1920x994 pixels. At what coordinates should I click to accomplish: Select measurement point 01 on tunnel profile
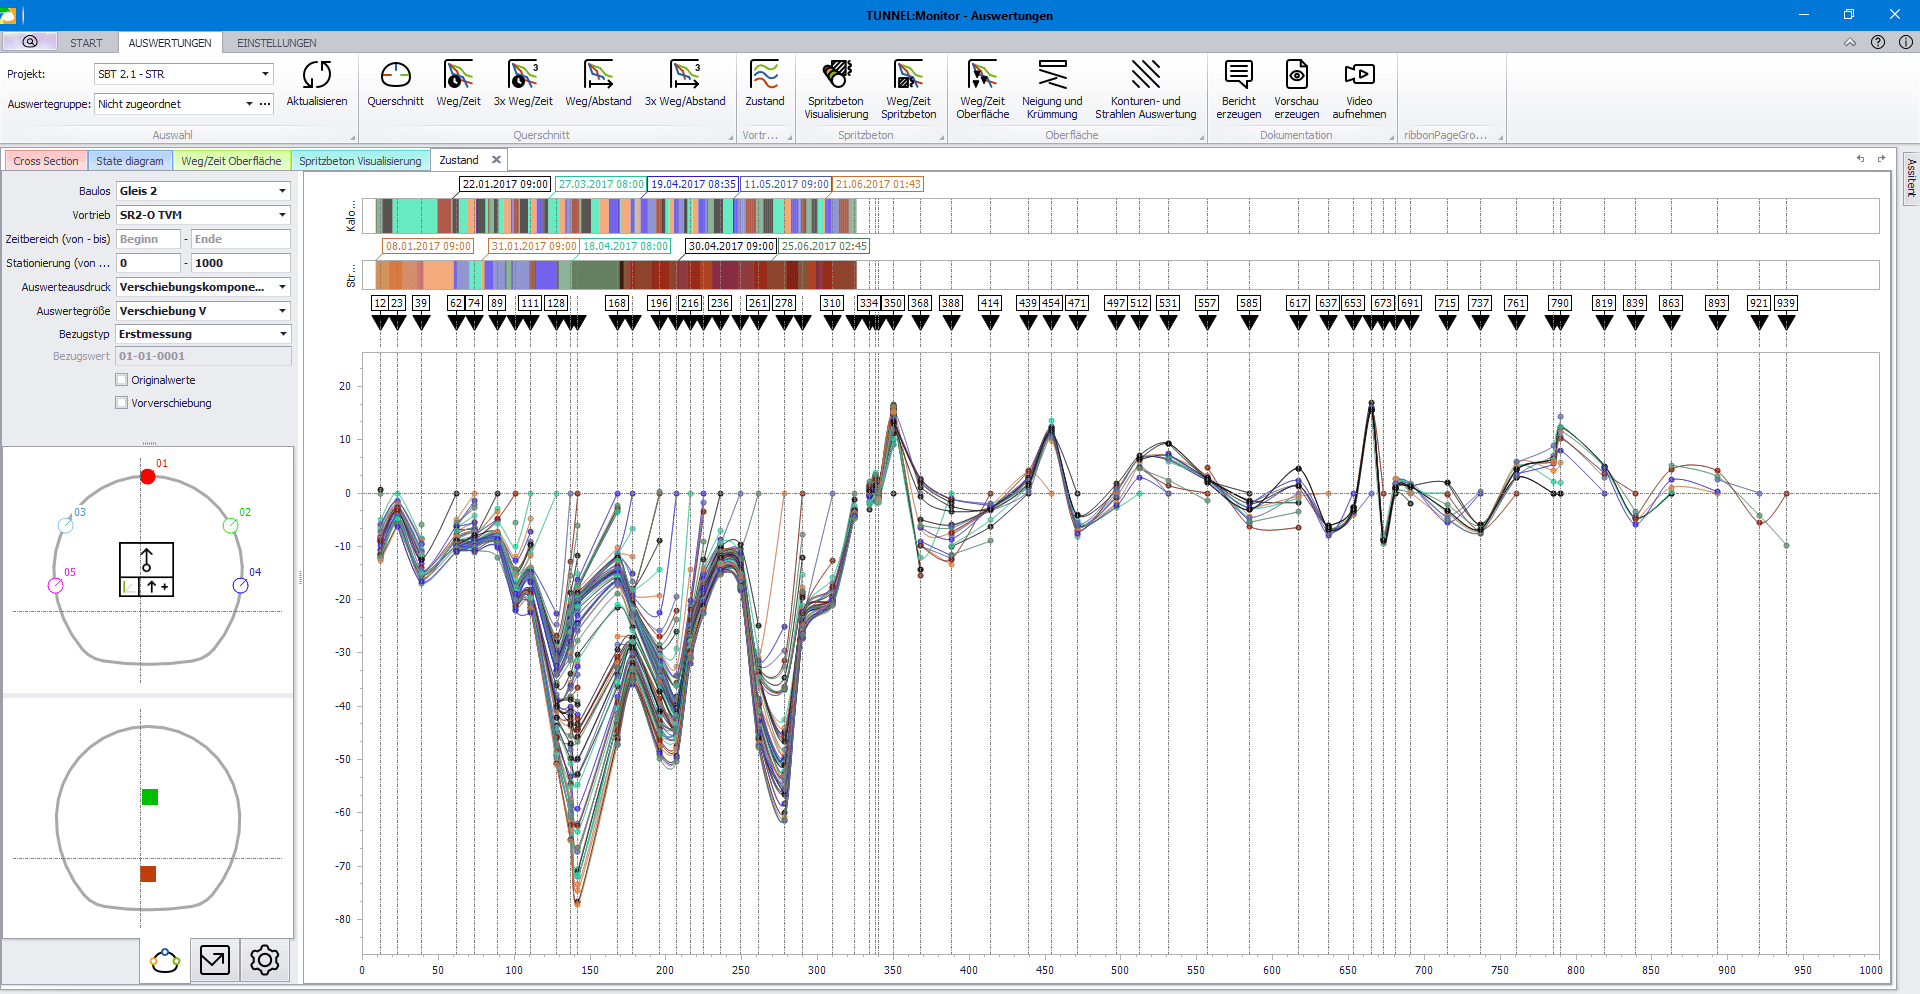pos(148,477)
